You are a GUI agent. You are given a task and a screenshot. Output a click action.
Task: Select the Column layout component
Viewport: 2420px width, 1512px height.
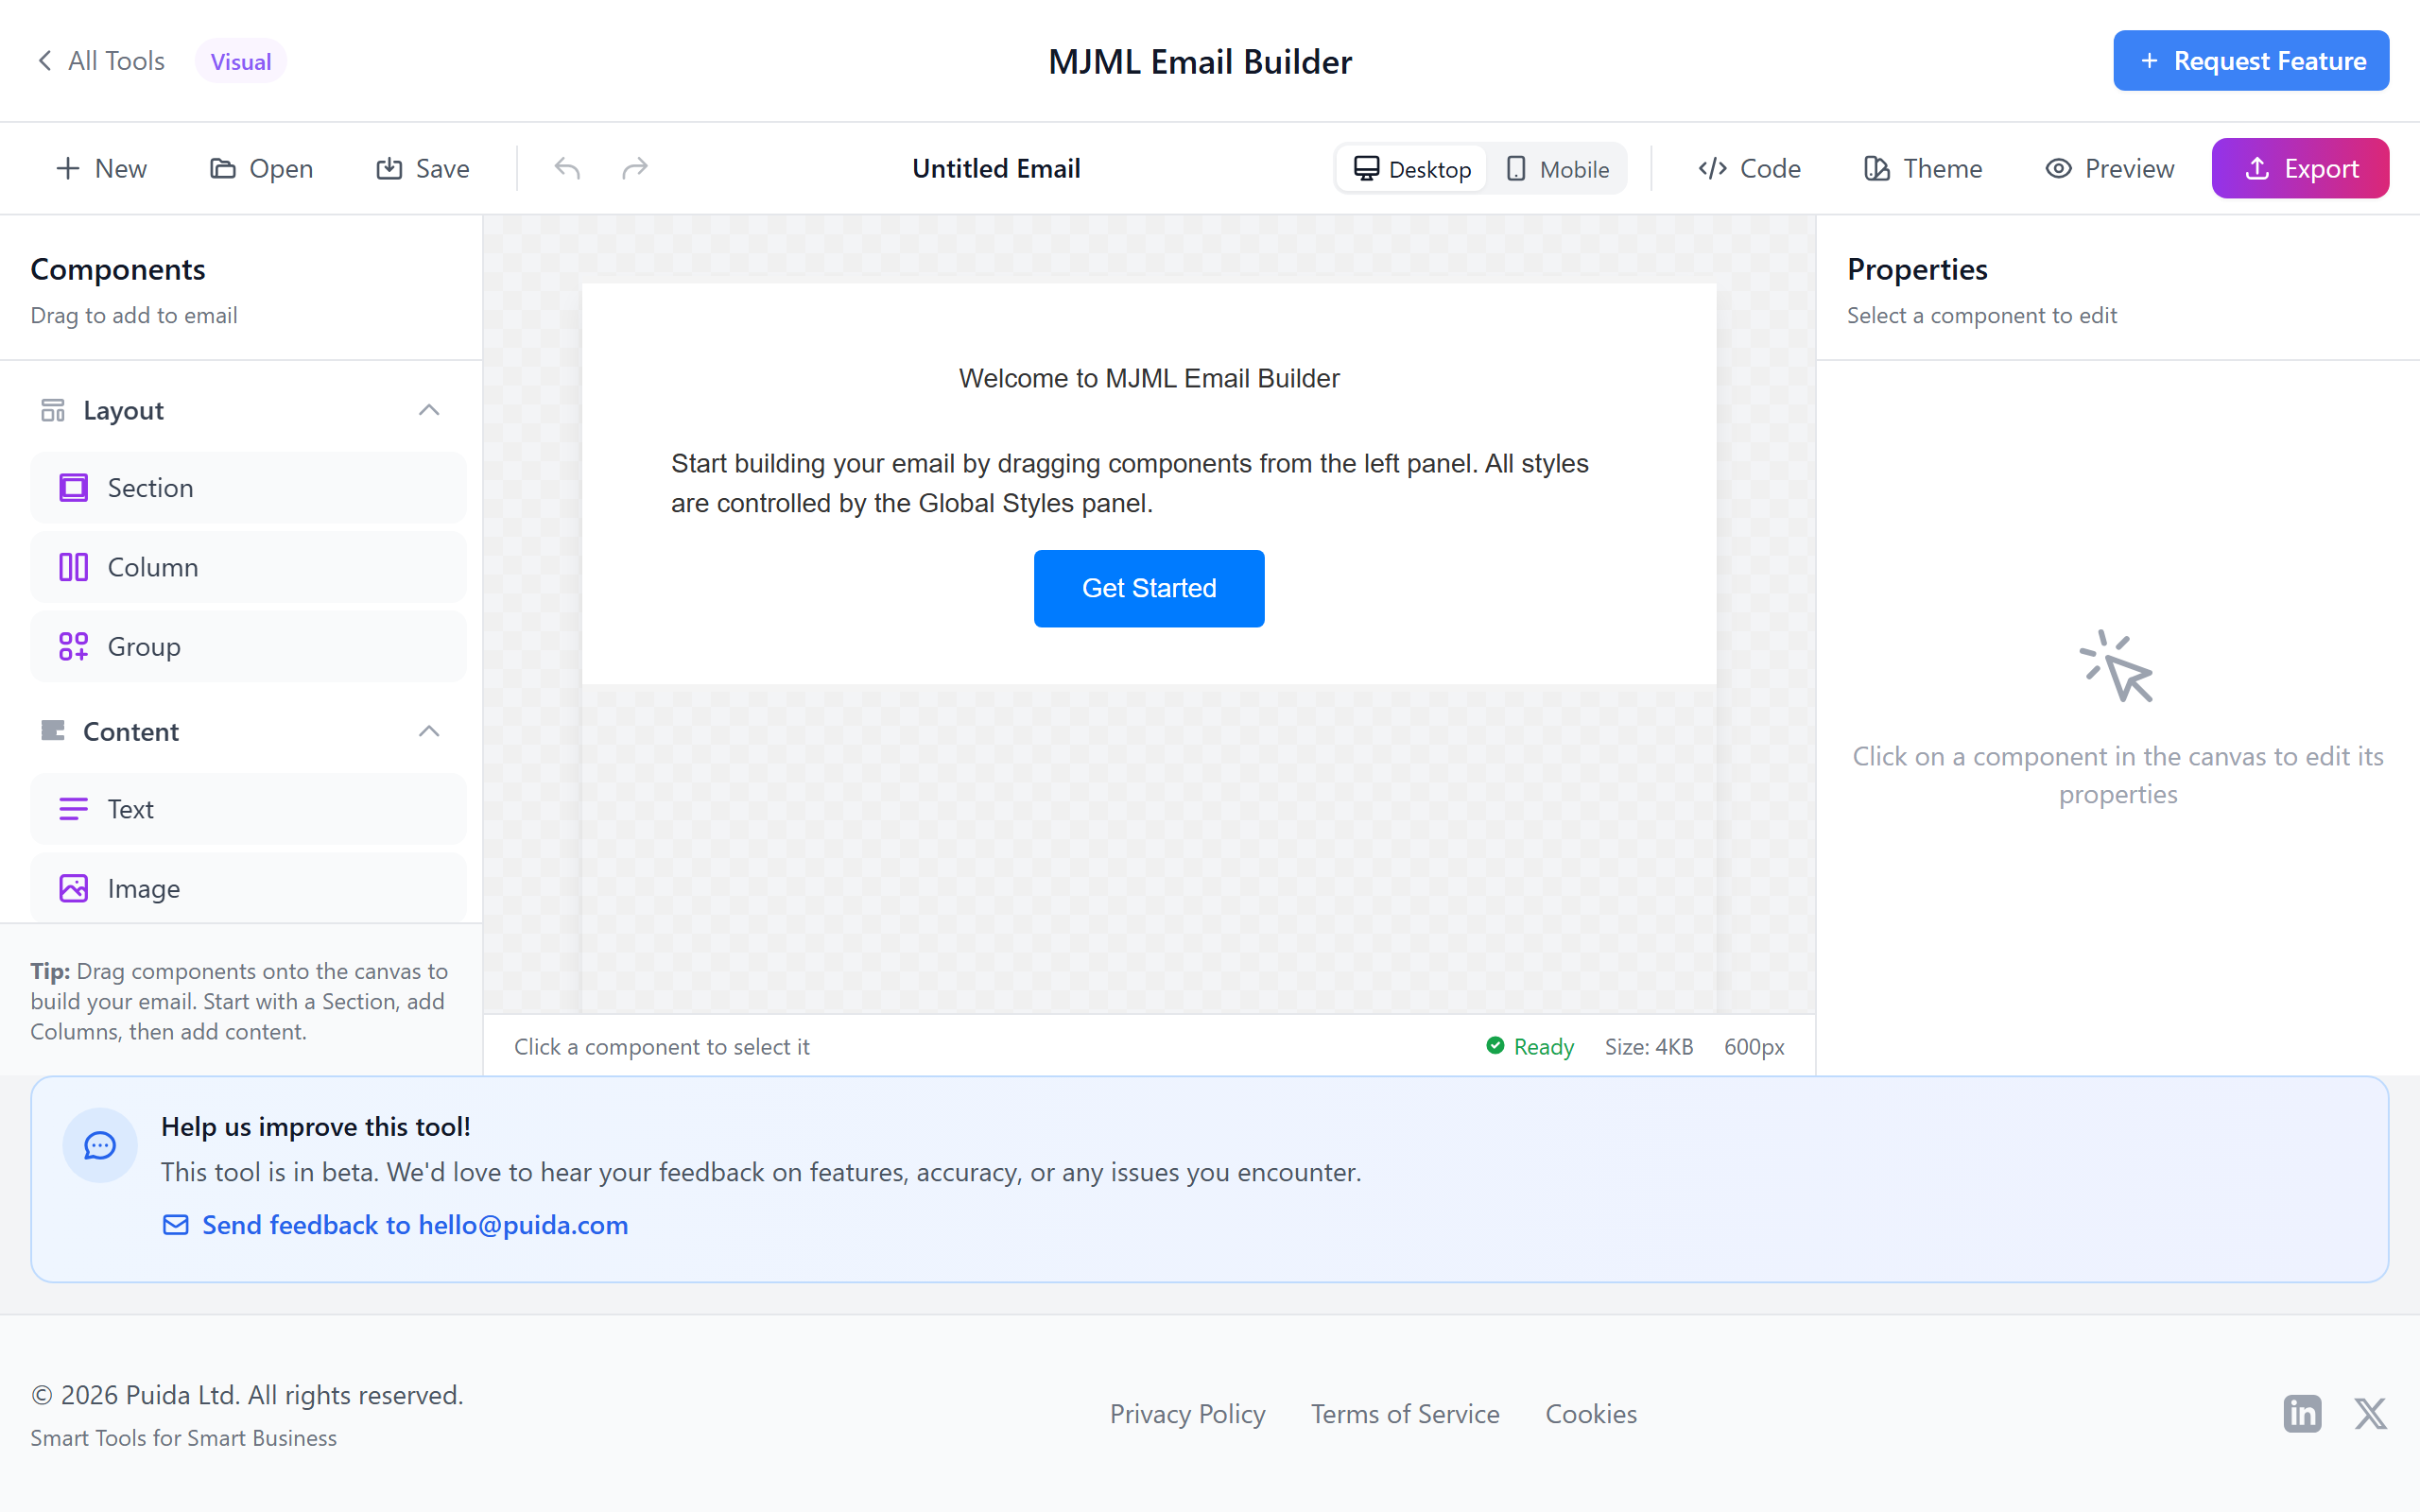[247, 566]
